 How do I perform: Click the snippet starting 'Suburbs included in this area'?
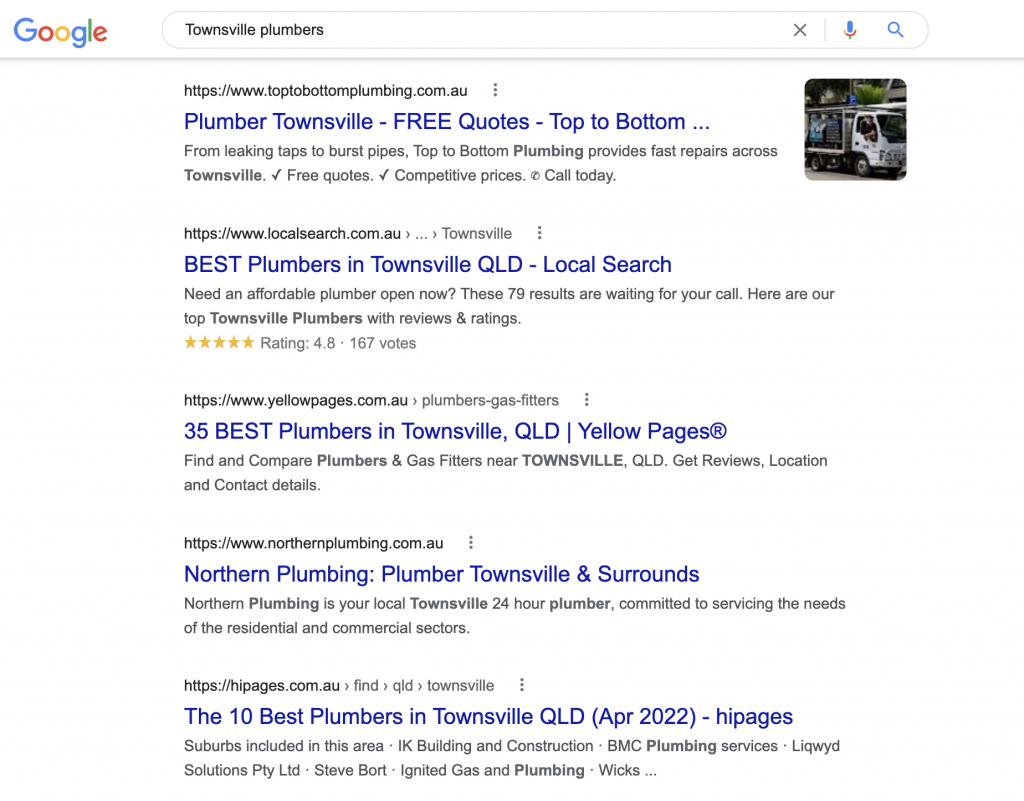[x=511, y=758]
